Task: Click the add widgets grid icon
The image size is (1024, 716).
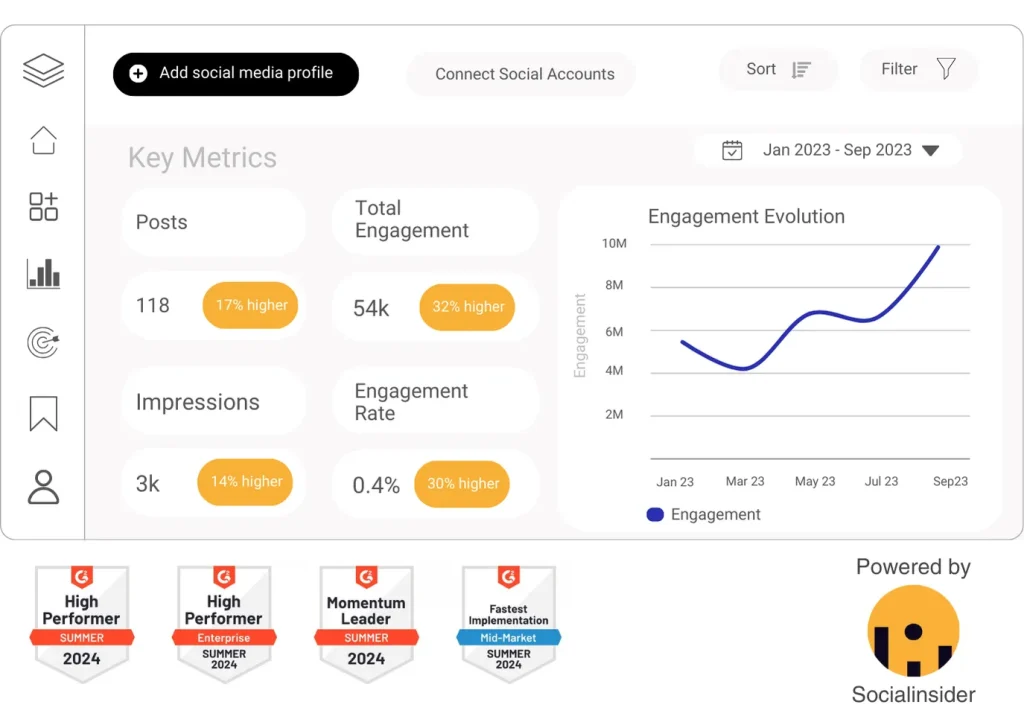Action: coord(43,207)
